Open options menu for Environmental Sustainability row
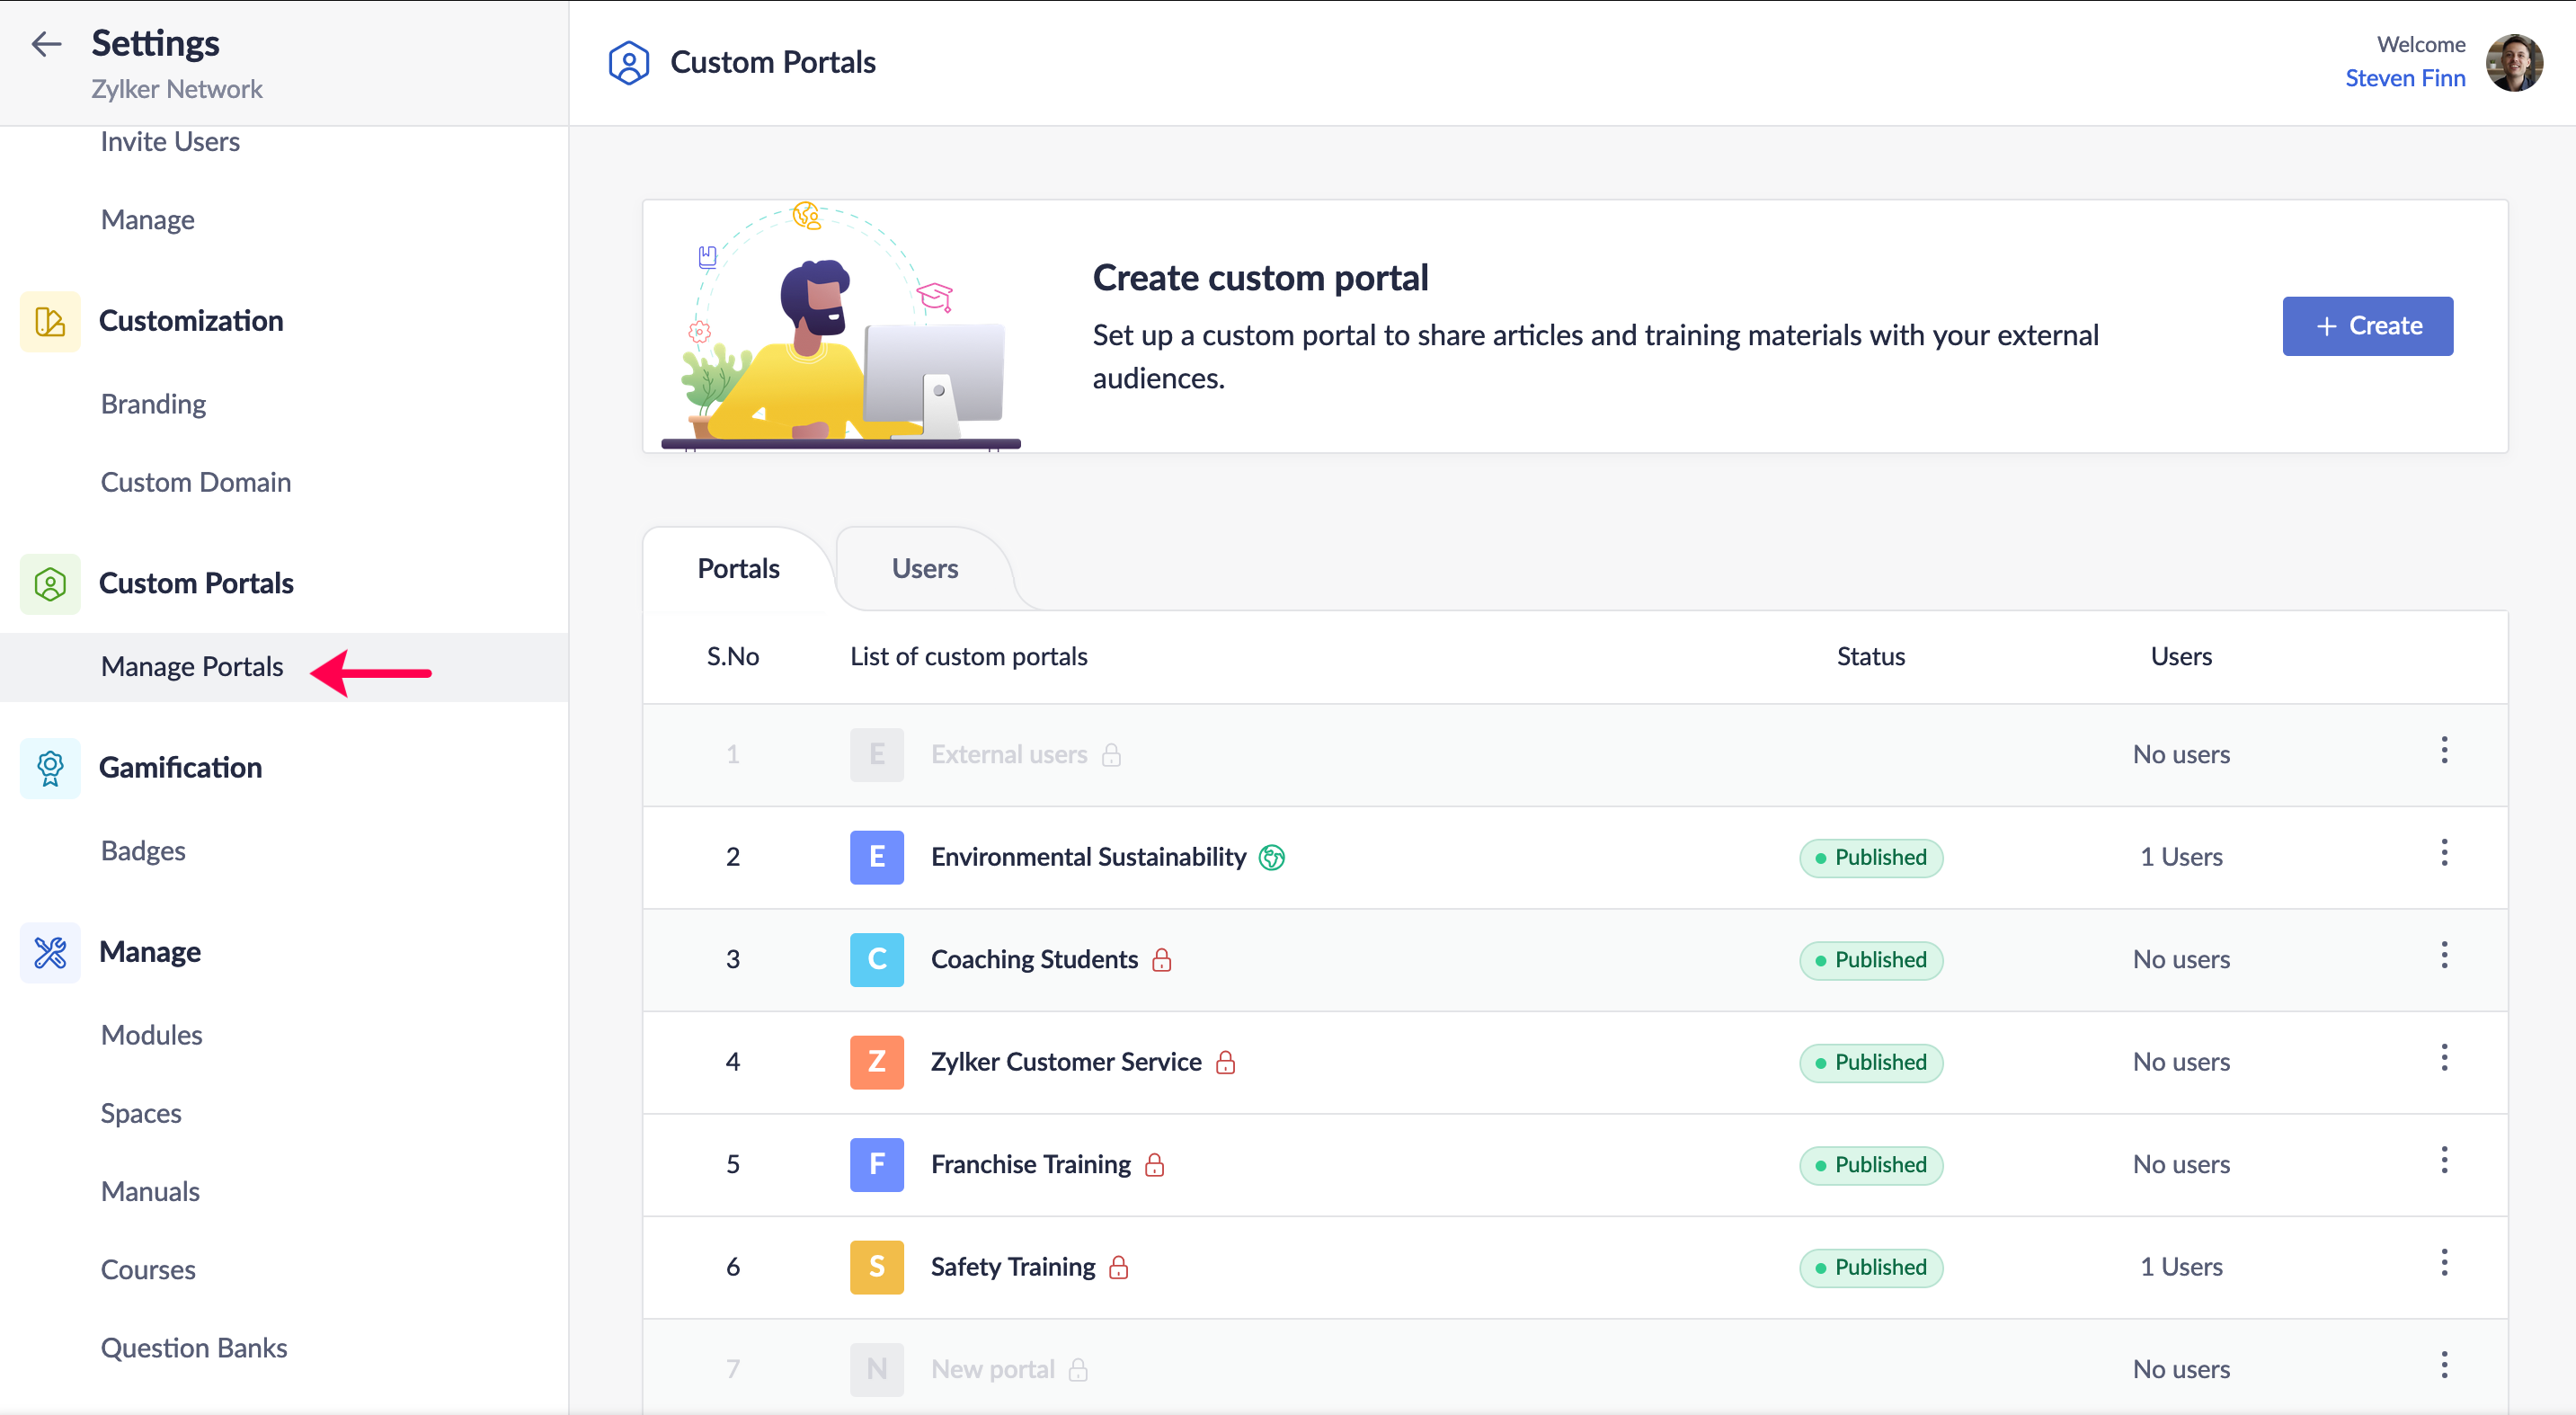The height and width of the screenshot is (1415, 2576). click(x=2444, y=853)
